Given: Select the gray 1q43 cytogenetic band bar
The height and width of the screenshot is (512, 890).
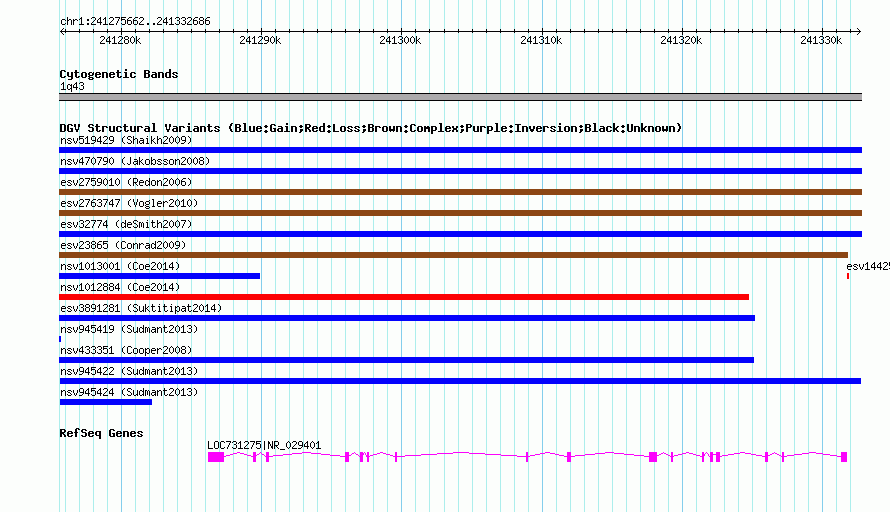Looking at the screenshot, I should [460, 97].
